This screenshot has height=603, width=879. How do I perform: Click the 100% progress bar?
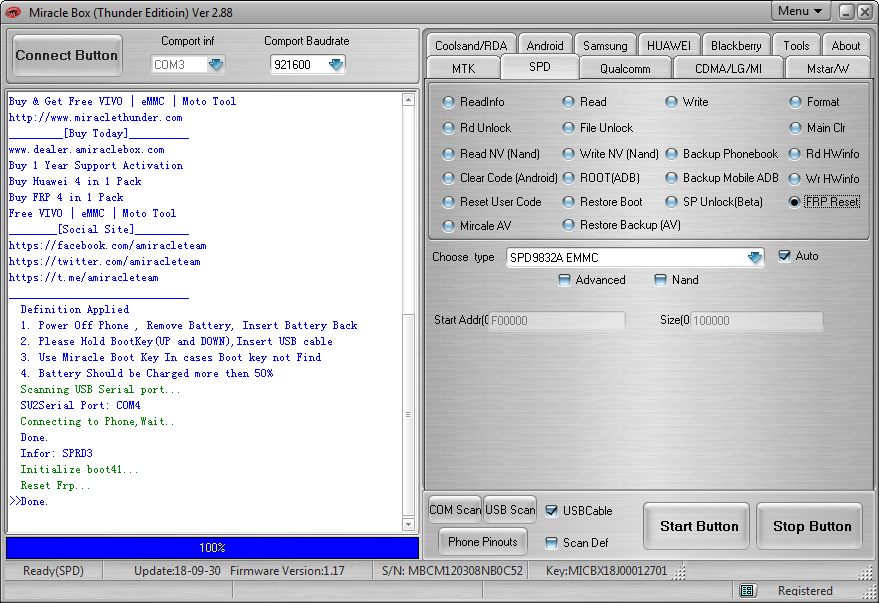(x=212, y=548)
